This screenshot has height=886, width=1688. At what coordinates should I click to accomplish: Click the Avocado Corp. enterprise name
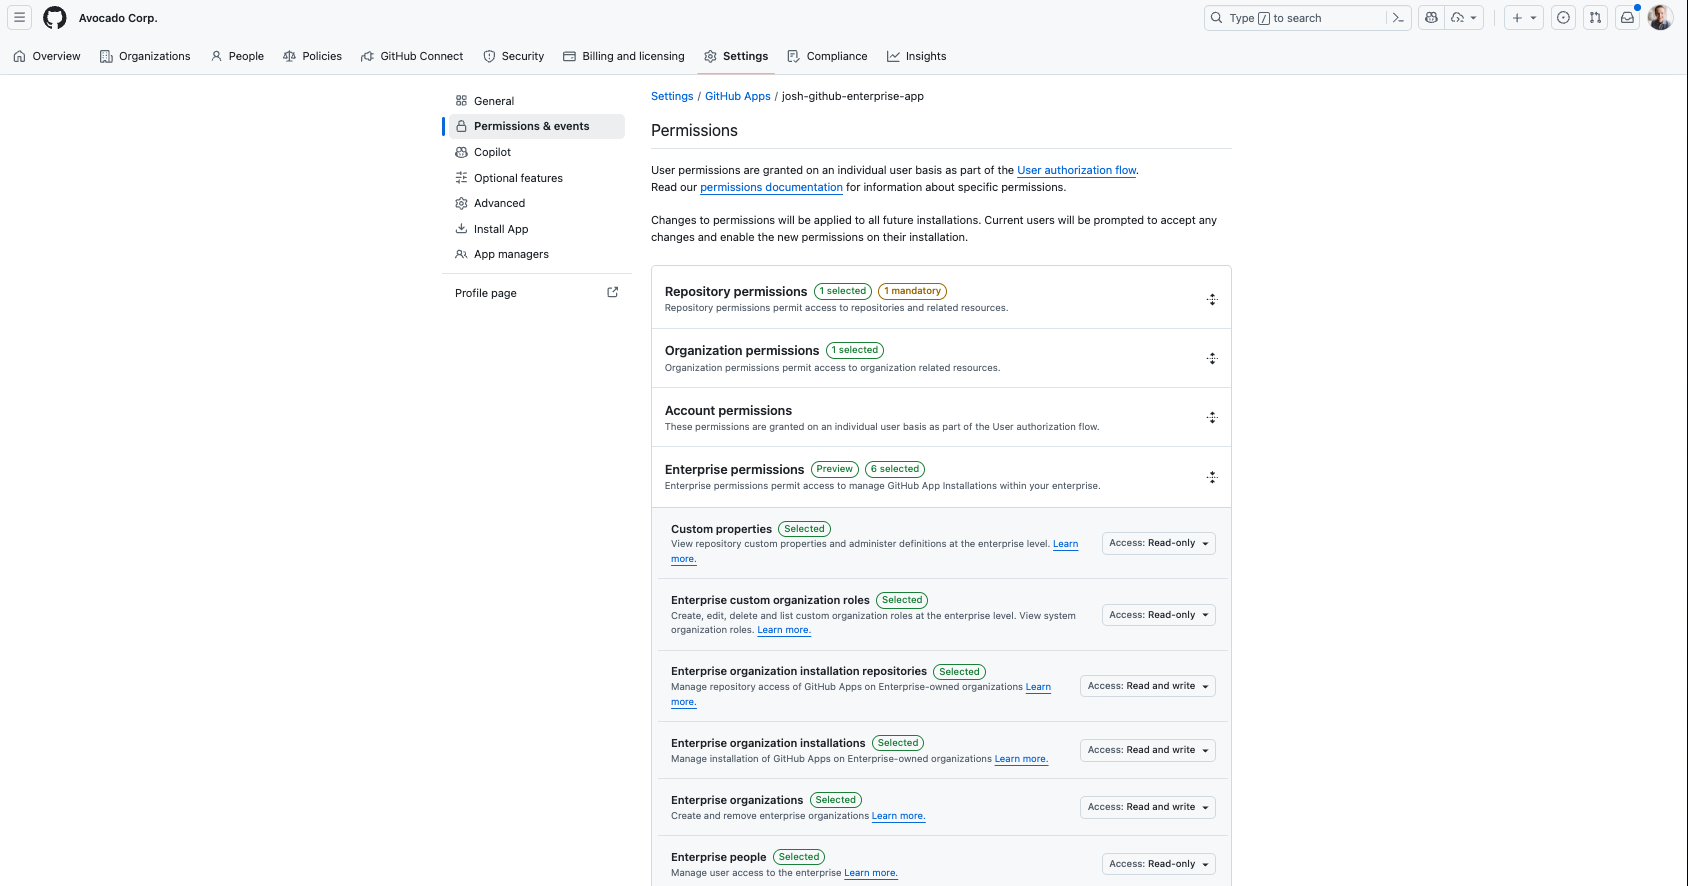118,18
